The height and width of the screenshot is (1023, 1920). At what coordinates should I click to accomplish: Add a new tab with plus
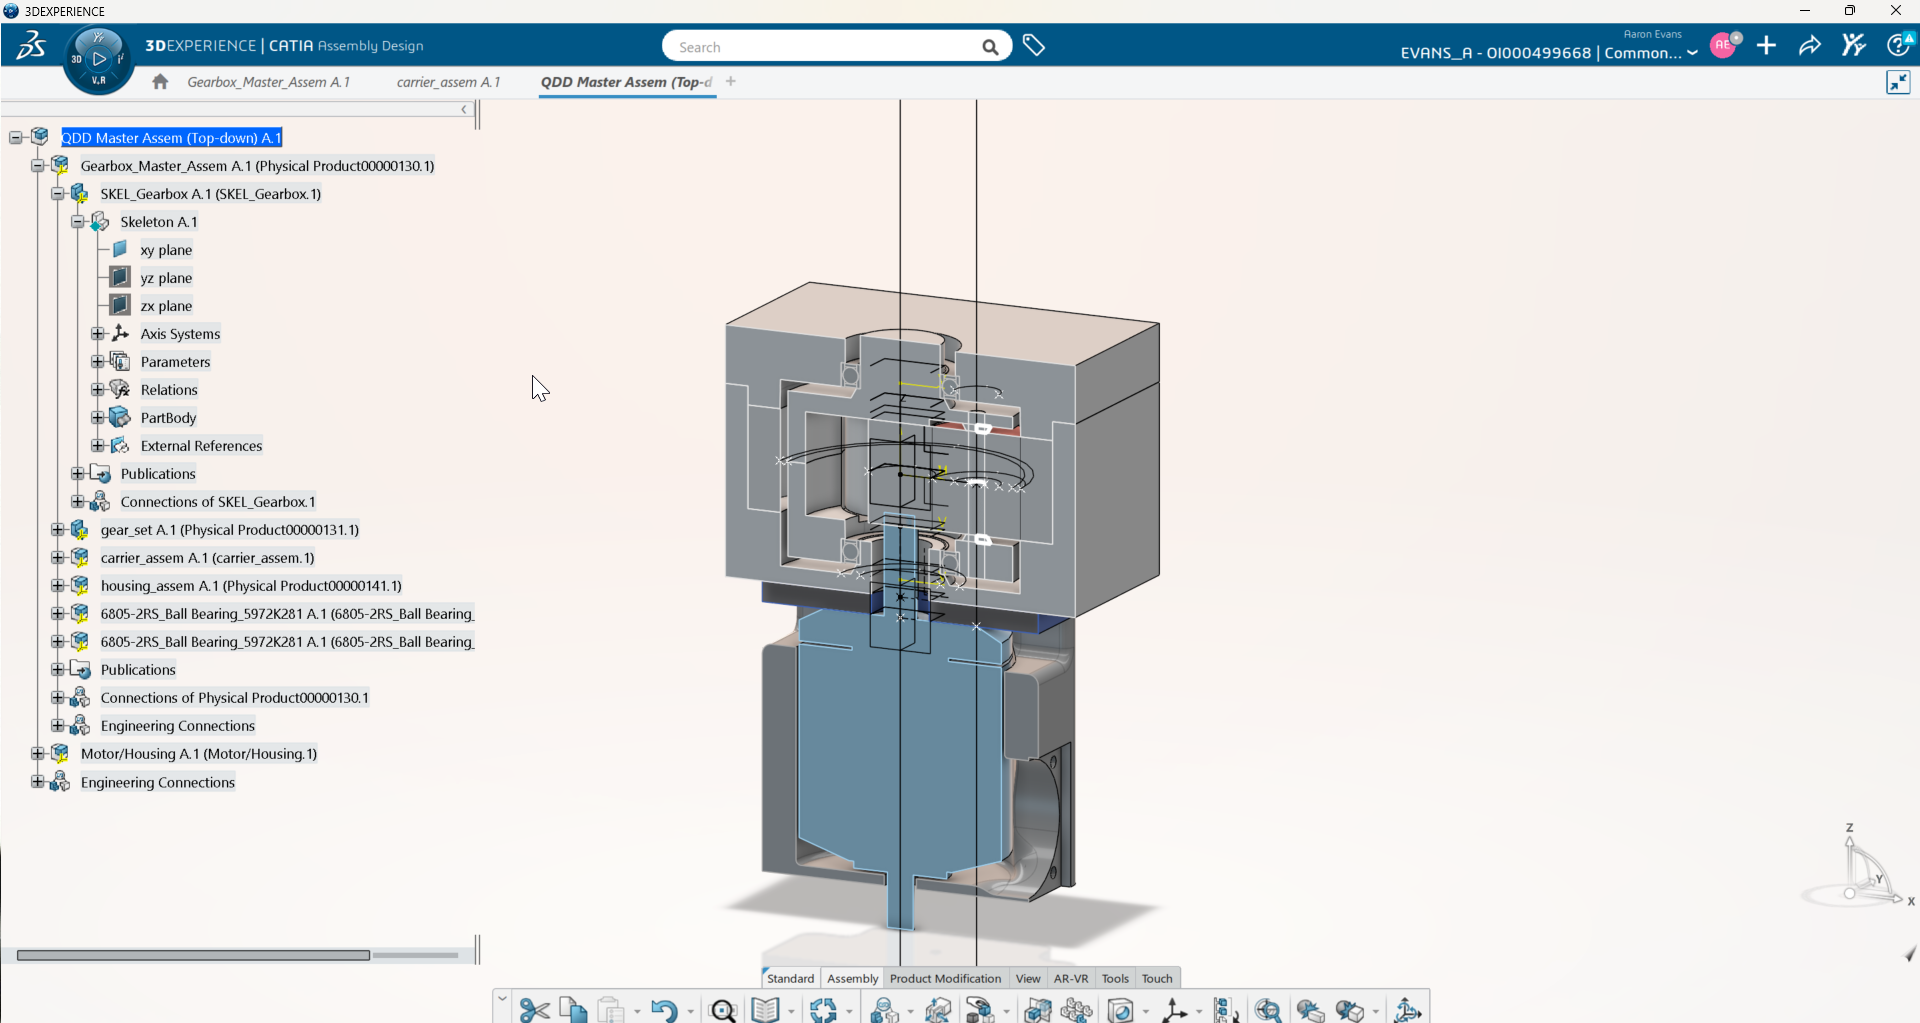(x=731, y=82)
